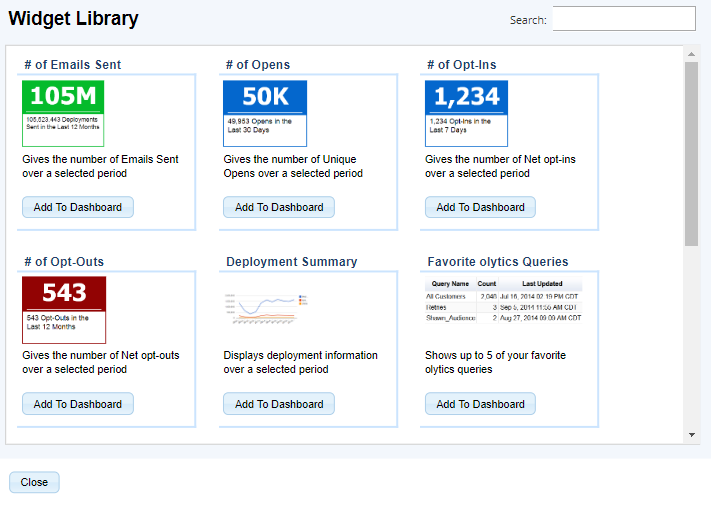Add the # of Opt-Outs widget to dashboard
Screen dimensions: 711x507
(78, 404)
